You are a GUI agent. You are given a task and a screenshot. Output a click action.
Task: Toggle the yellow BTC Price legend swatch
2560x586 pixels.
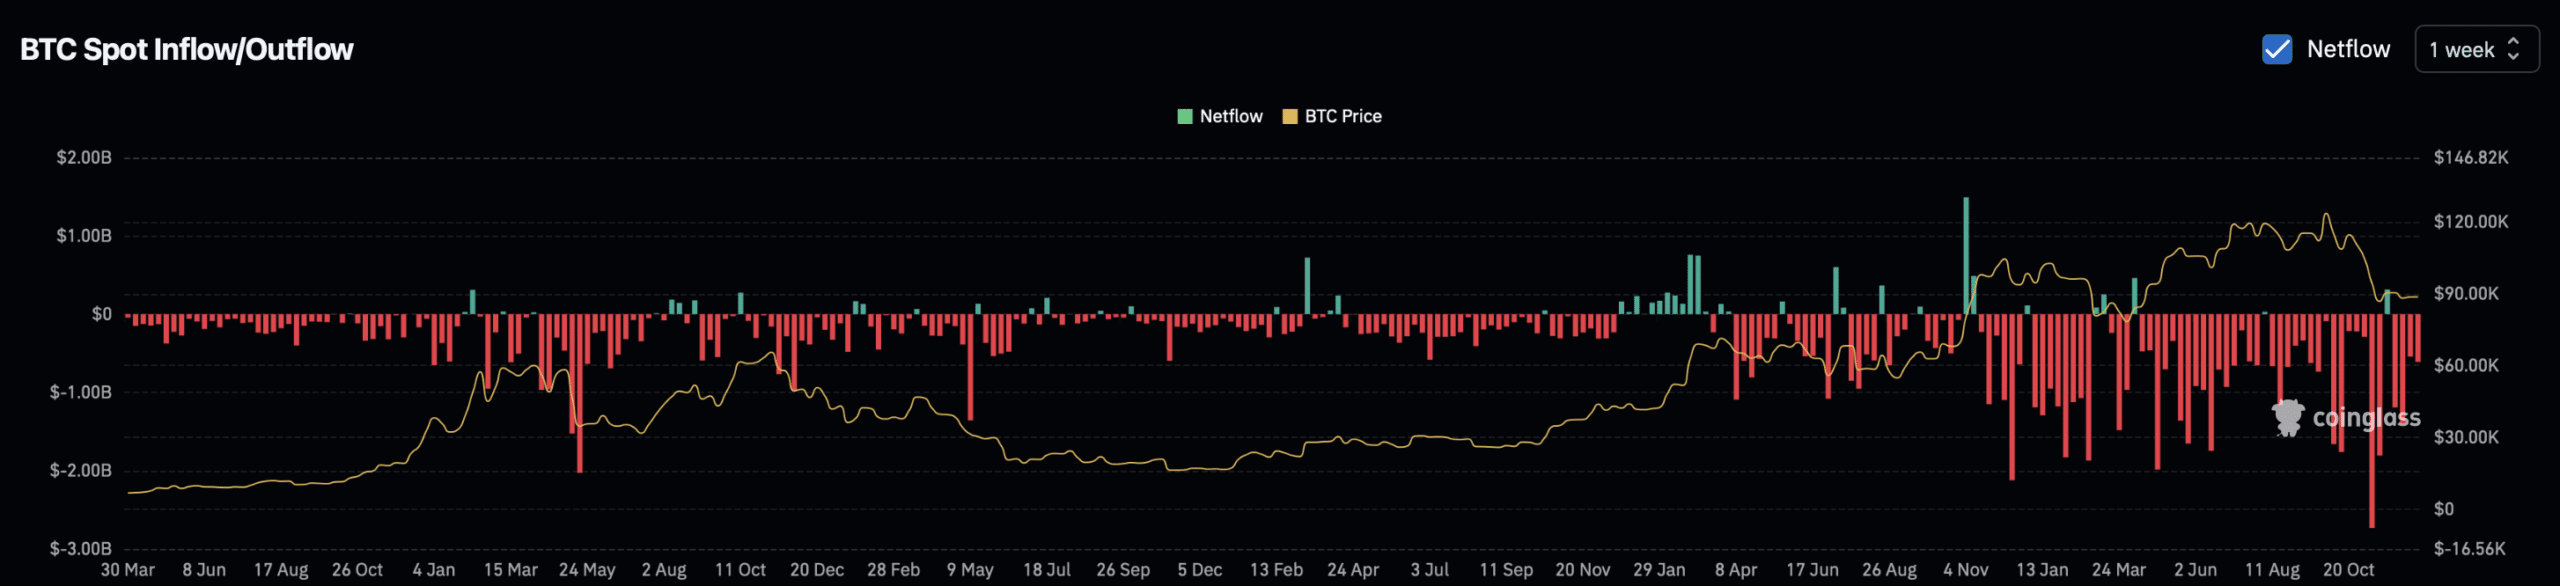tap(1290, 116)
